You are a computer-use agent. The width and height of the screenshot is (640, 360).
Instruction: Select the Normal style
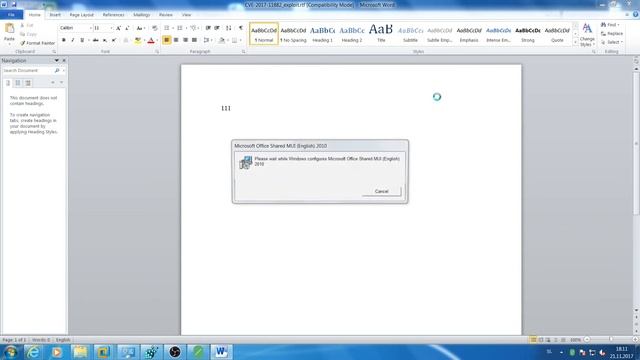tap(264, 33)
